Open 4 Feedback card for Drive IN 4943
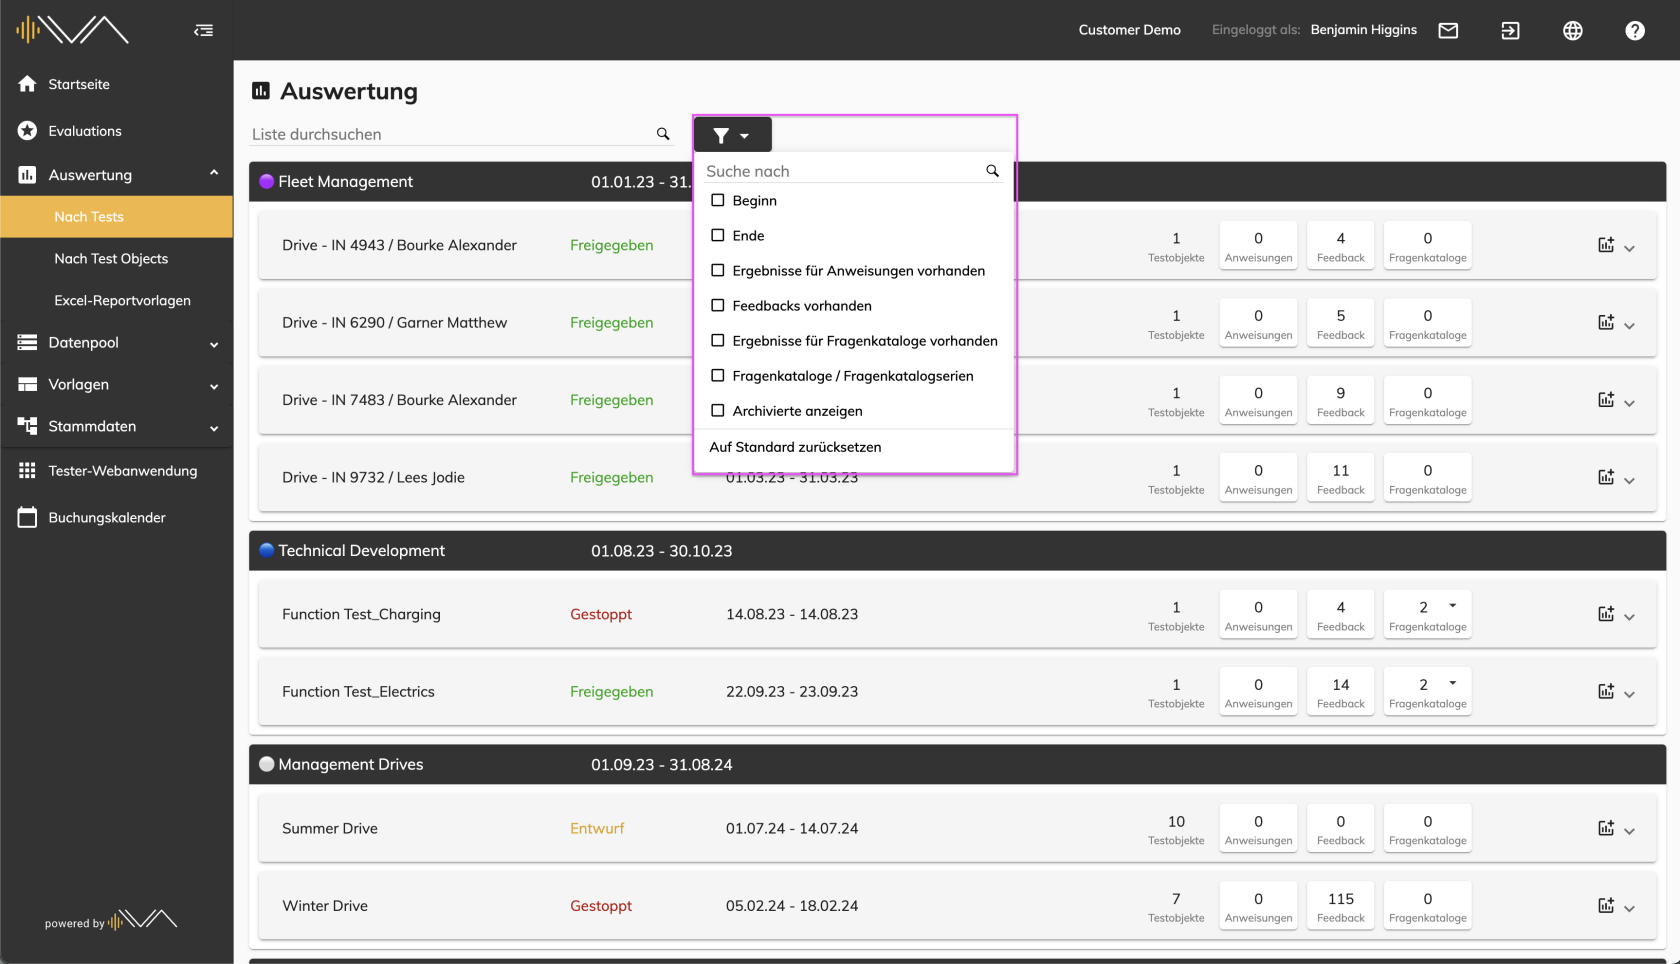The image size is (1680, 964). pos(1340,246)
